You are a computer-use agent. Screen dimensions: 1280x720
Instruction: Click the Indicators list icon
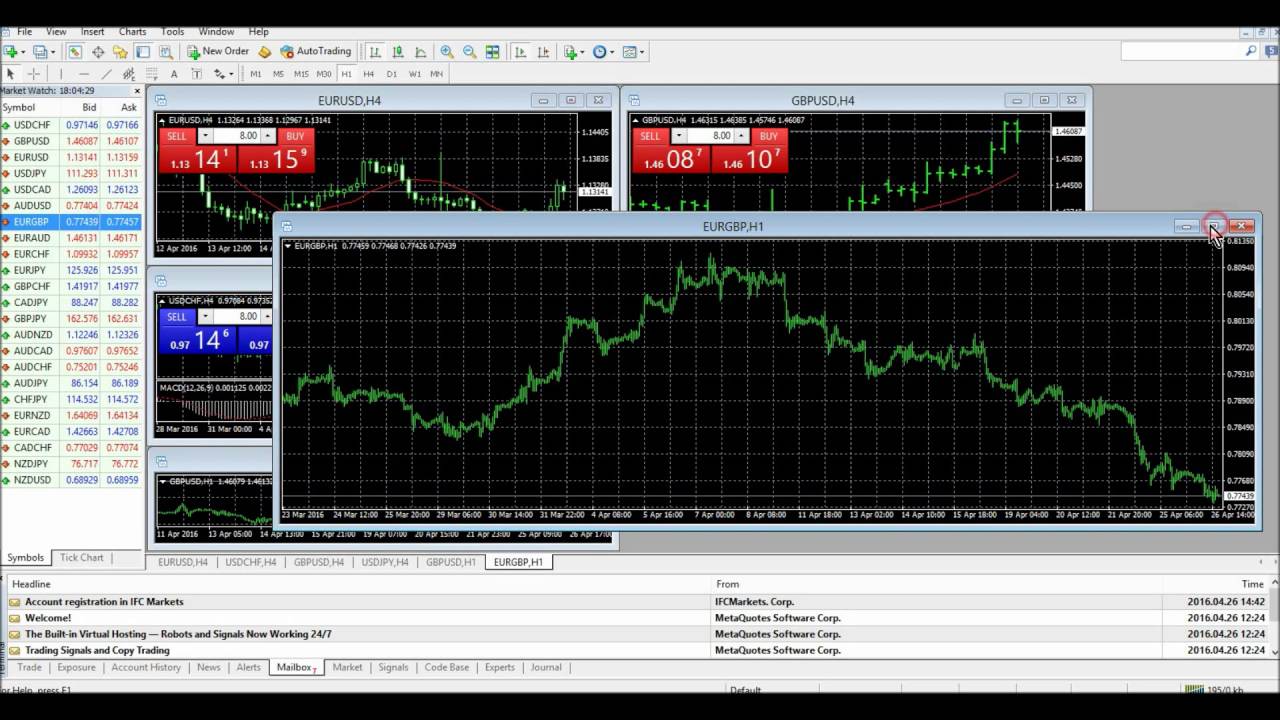click(x=569, y=52)
